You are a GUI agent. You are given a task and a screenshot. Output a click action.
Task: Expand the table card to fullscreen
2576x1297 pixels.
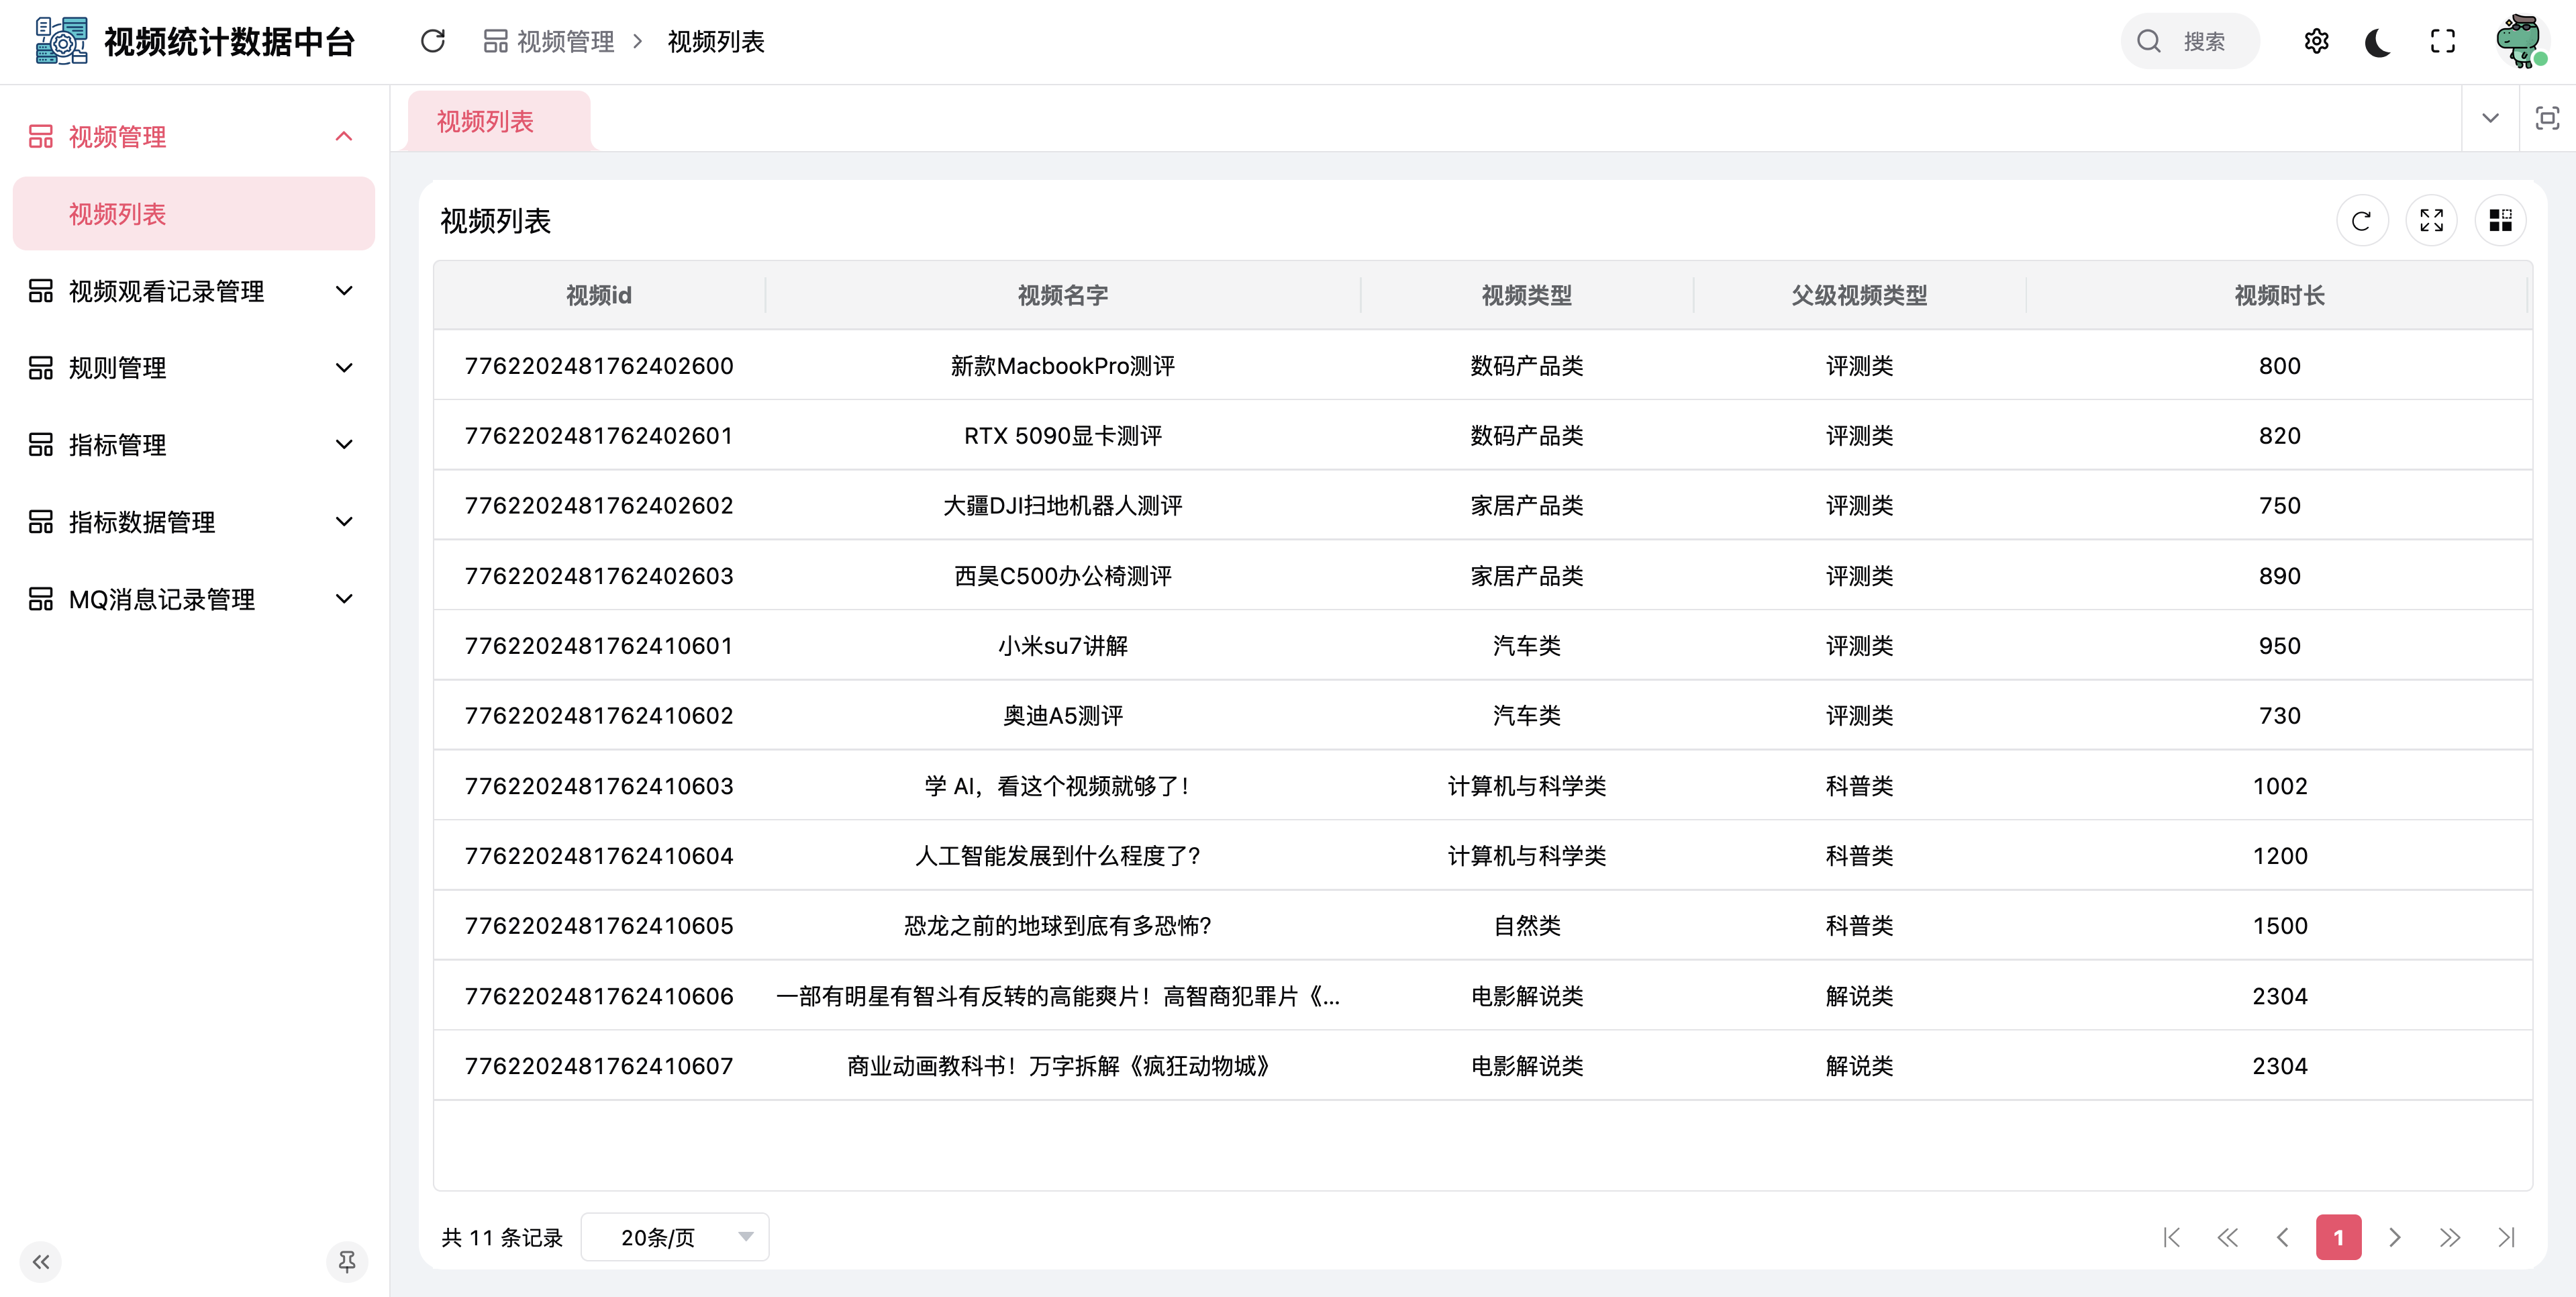point(2431,220)
